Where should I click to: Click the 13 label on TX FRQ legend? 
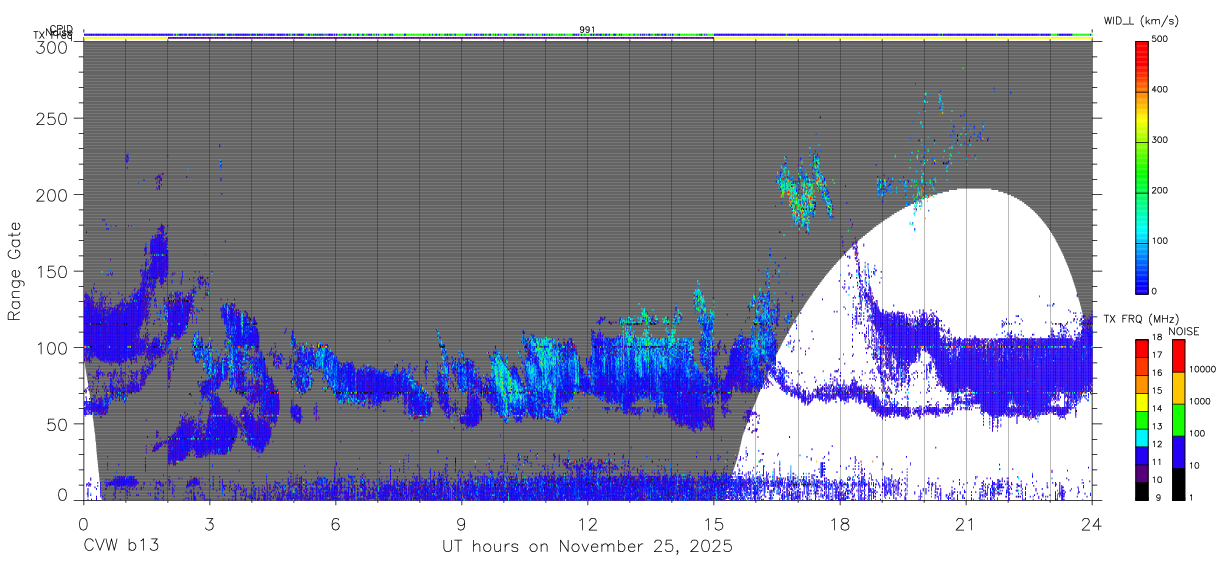[1157, 427]
